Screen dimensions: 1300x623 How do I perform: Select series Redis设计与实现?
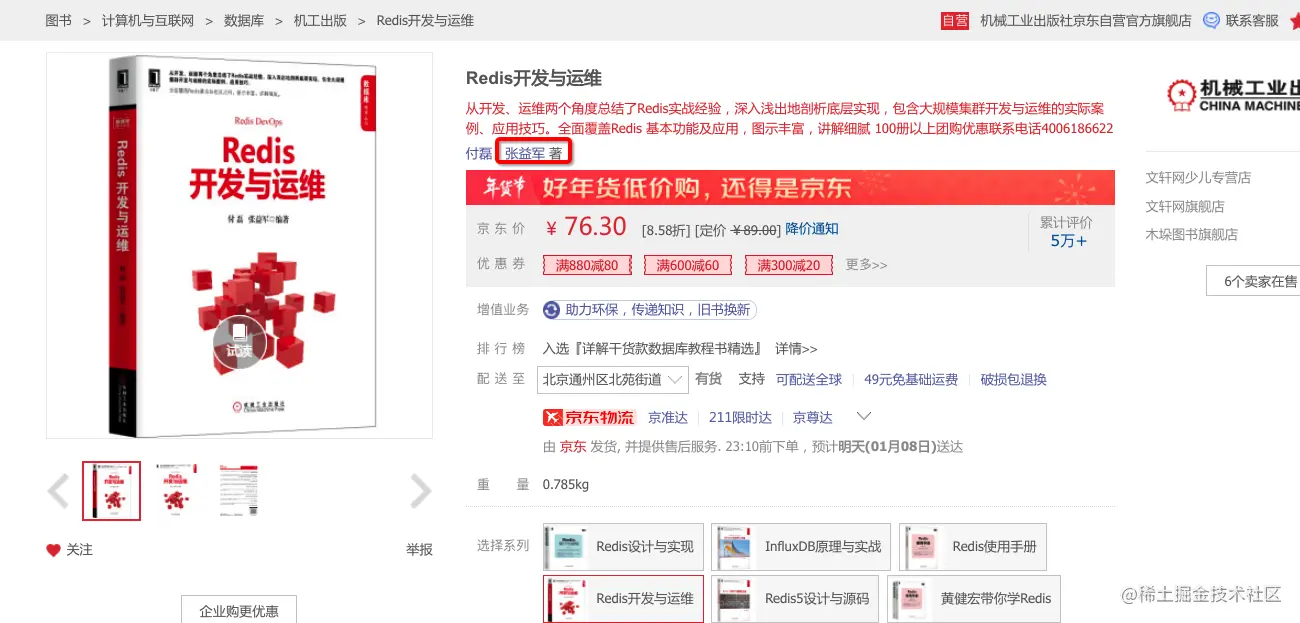623,547
